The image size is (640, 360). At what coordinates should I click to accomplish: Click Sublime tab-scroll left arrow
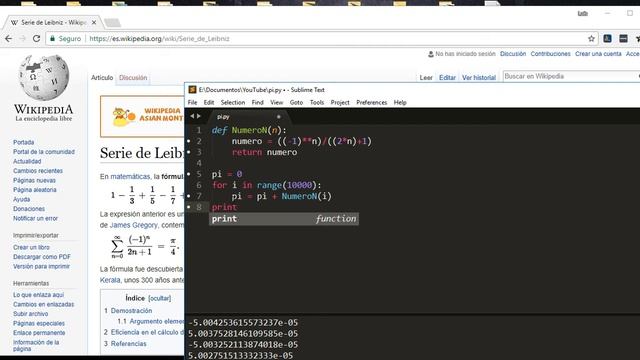(x=192, y=116)
